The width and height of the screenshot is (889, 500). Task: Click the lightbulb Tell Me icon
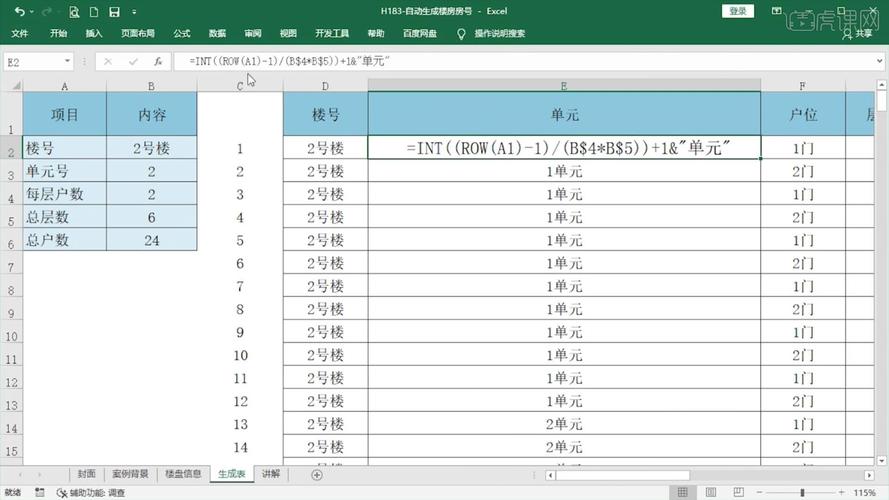point(461,34)
